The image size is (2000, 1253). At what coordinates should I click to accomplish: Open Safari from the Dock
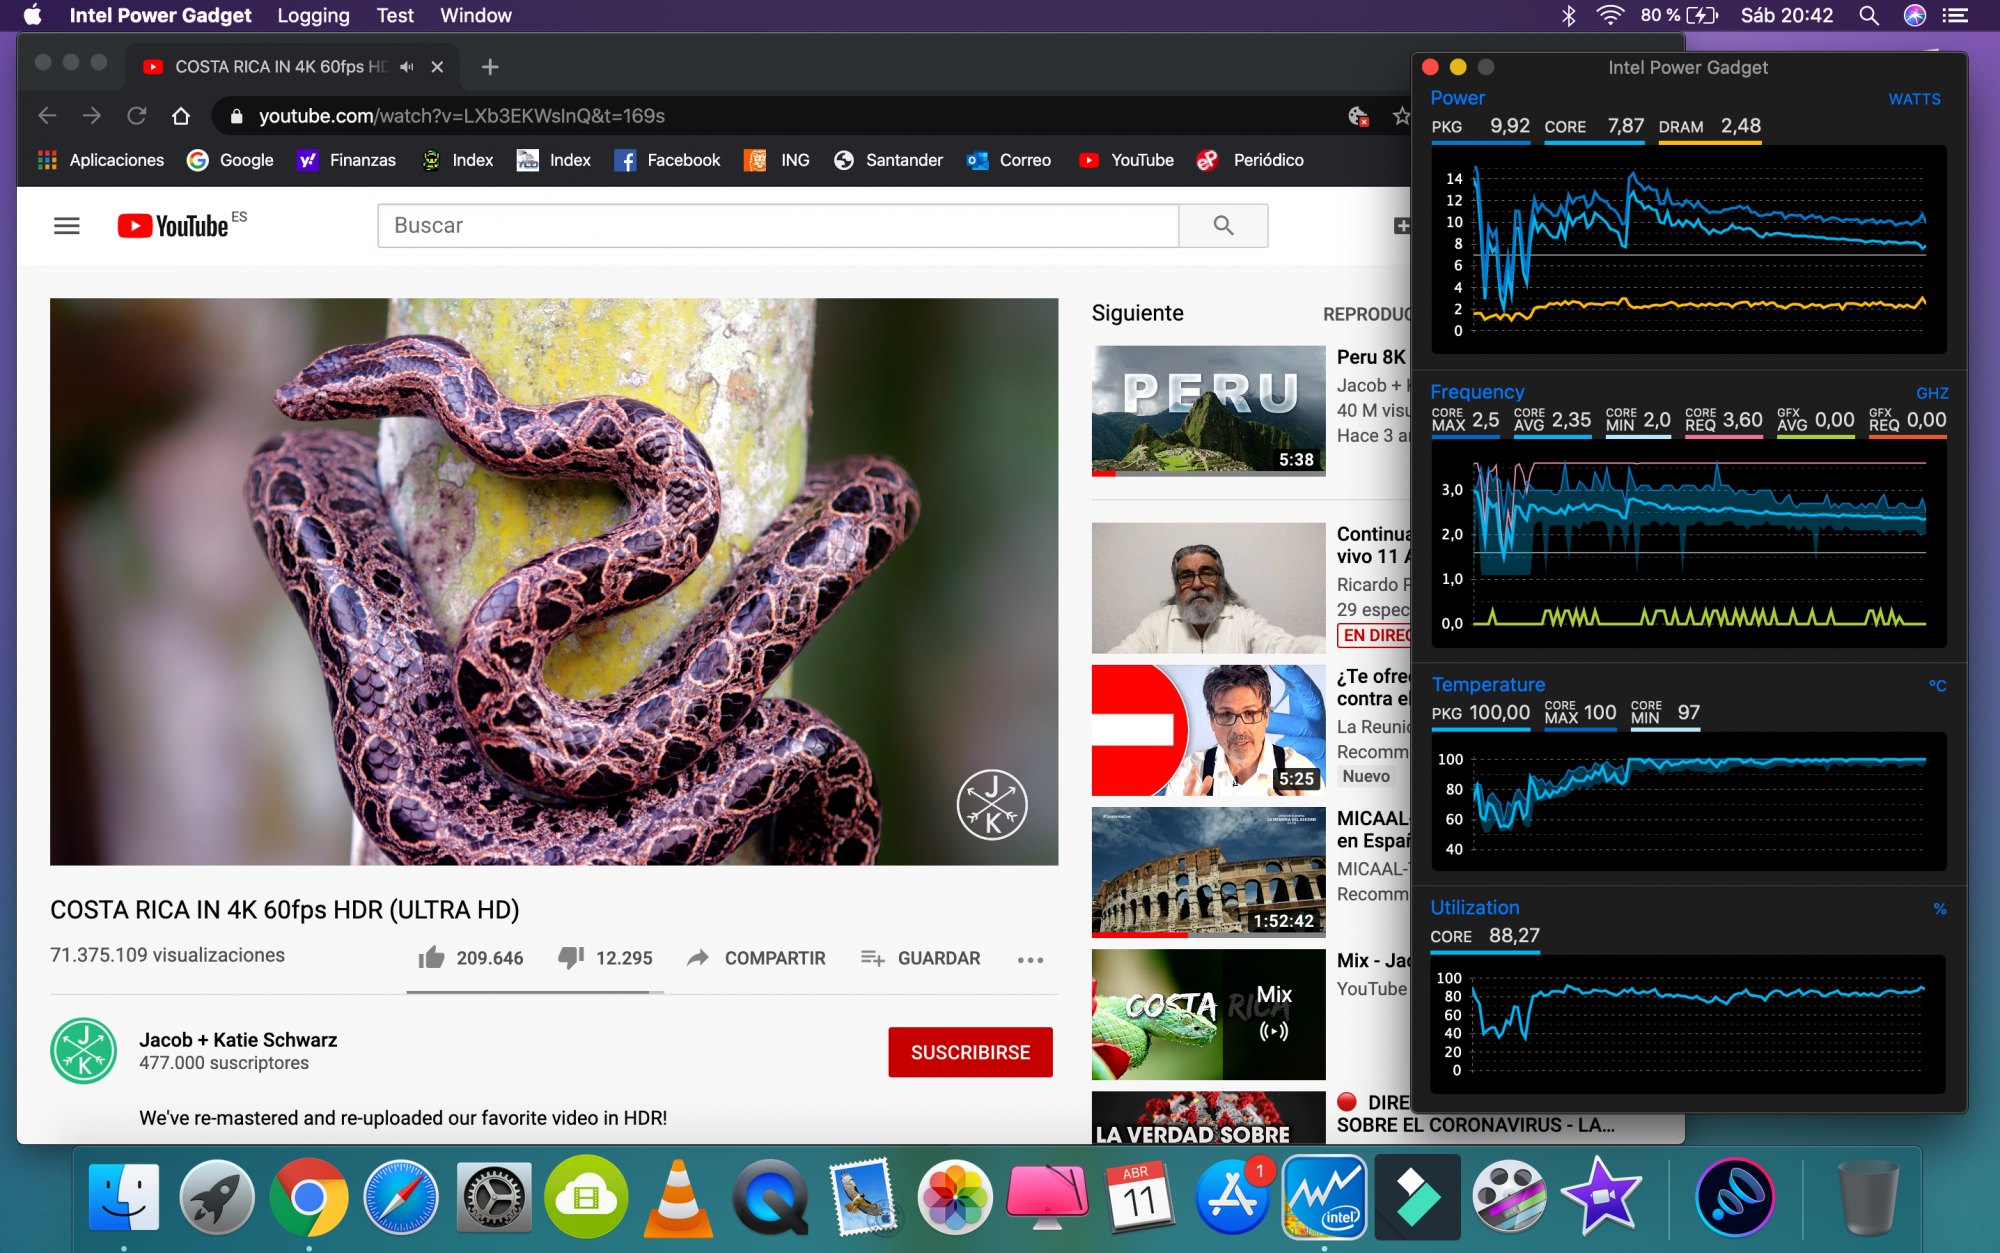click(401, 1196)
